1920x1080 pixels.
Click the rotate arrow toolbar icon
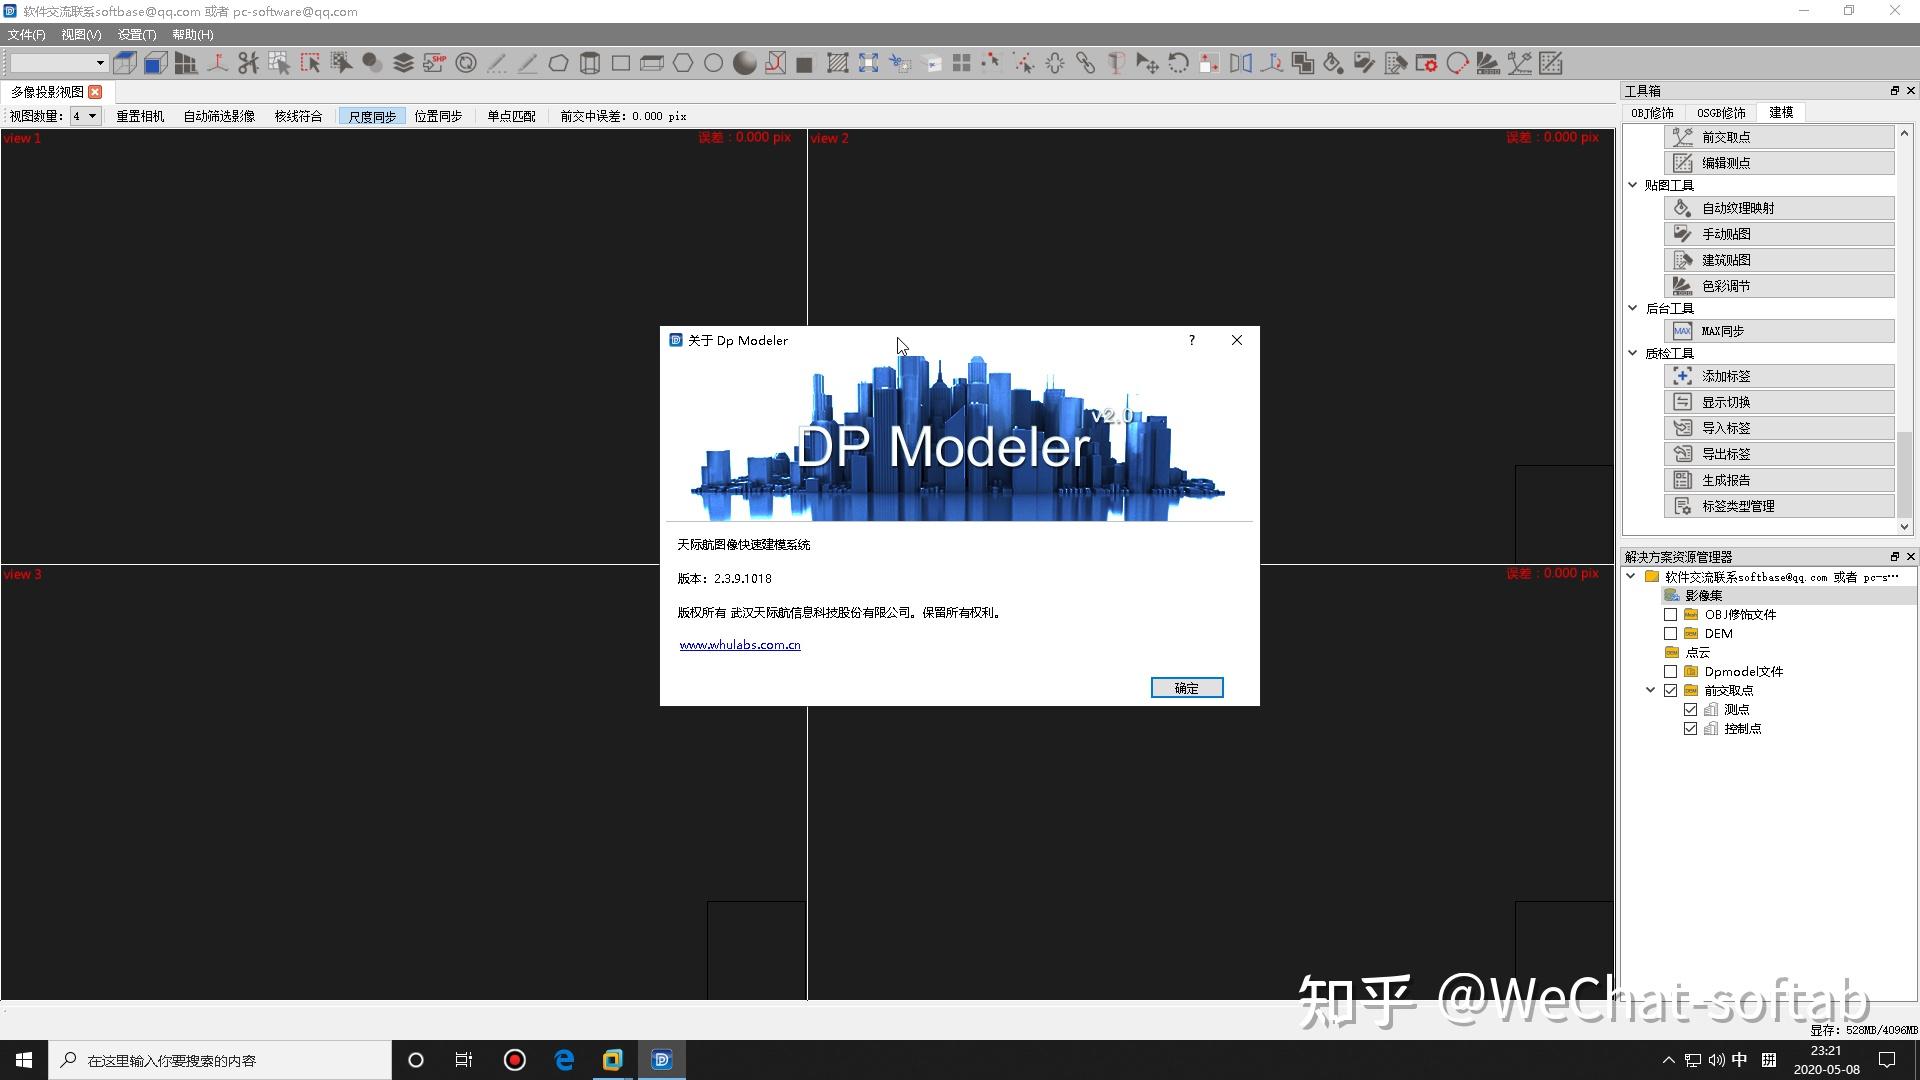(1178, 63)
